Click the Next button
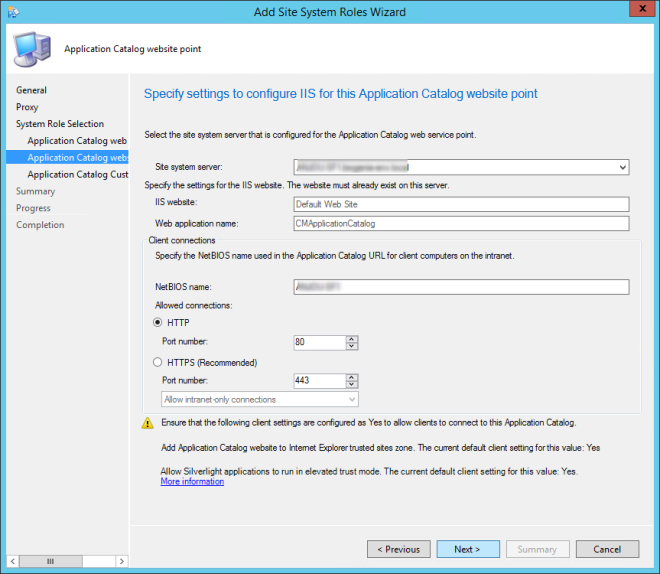Screen dimensions: 660x574 click(x=467, y=549)
